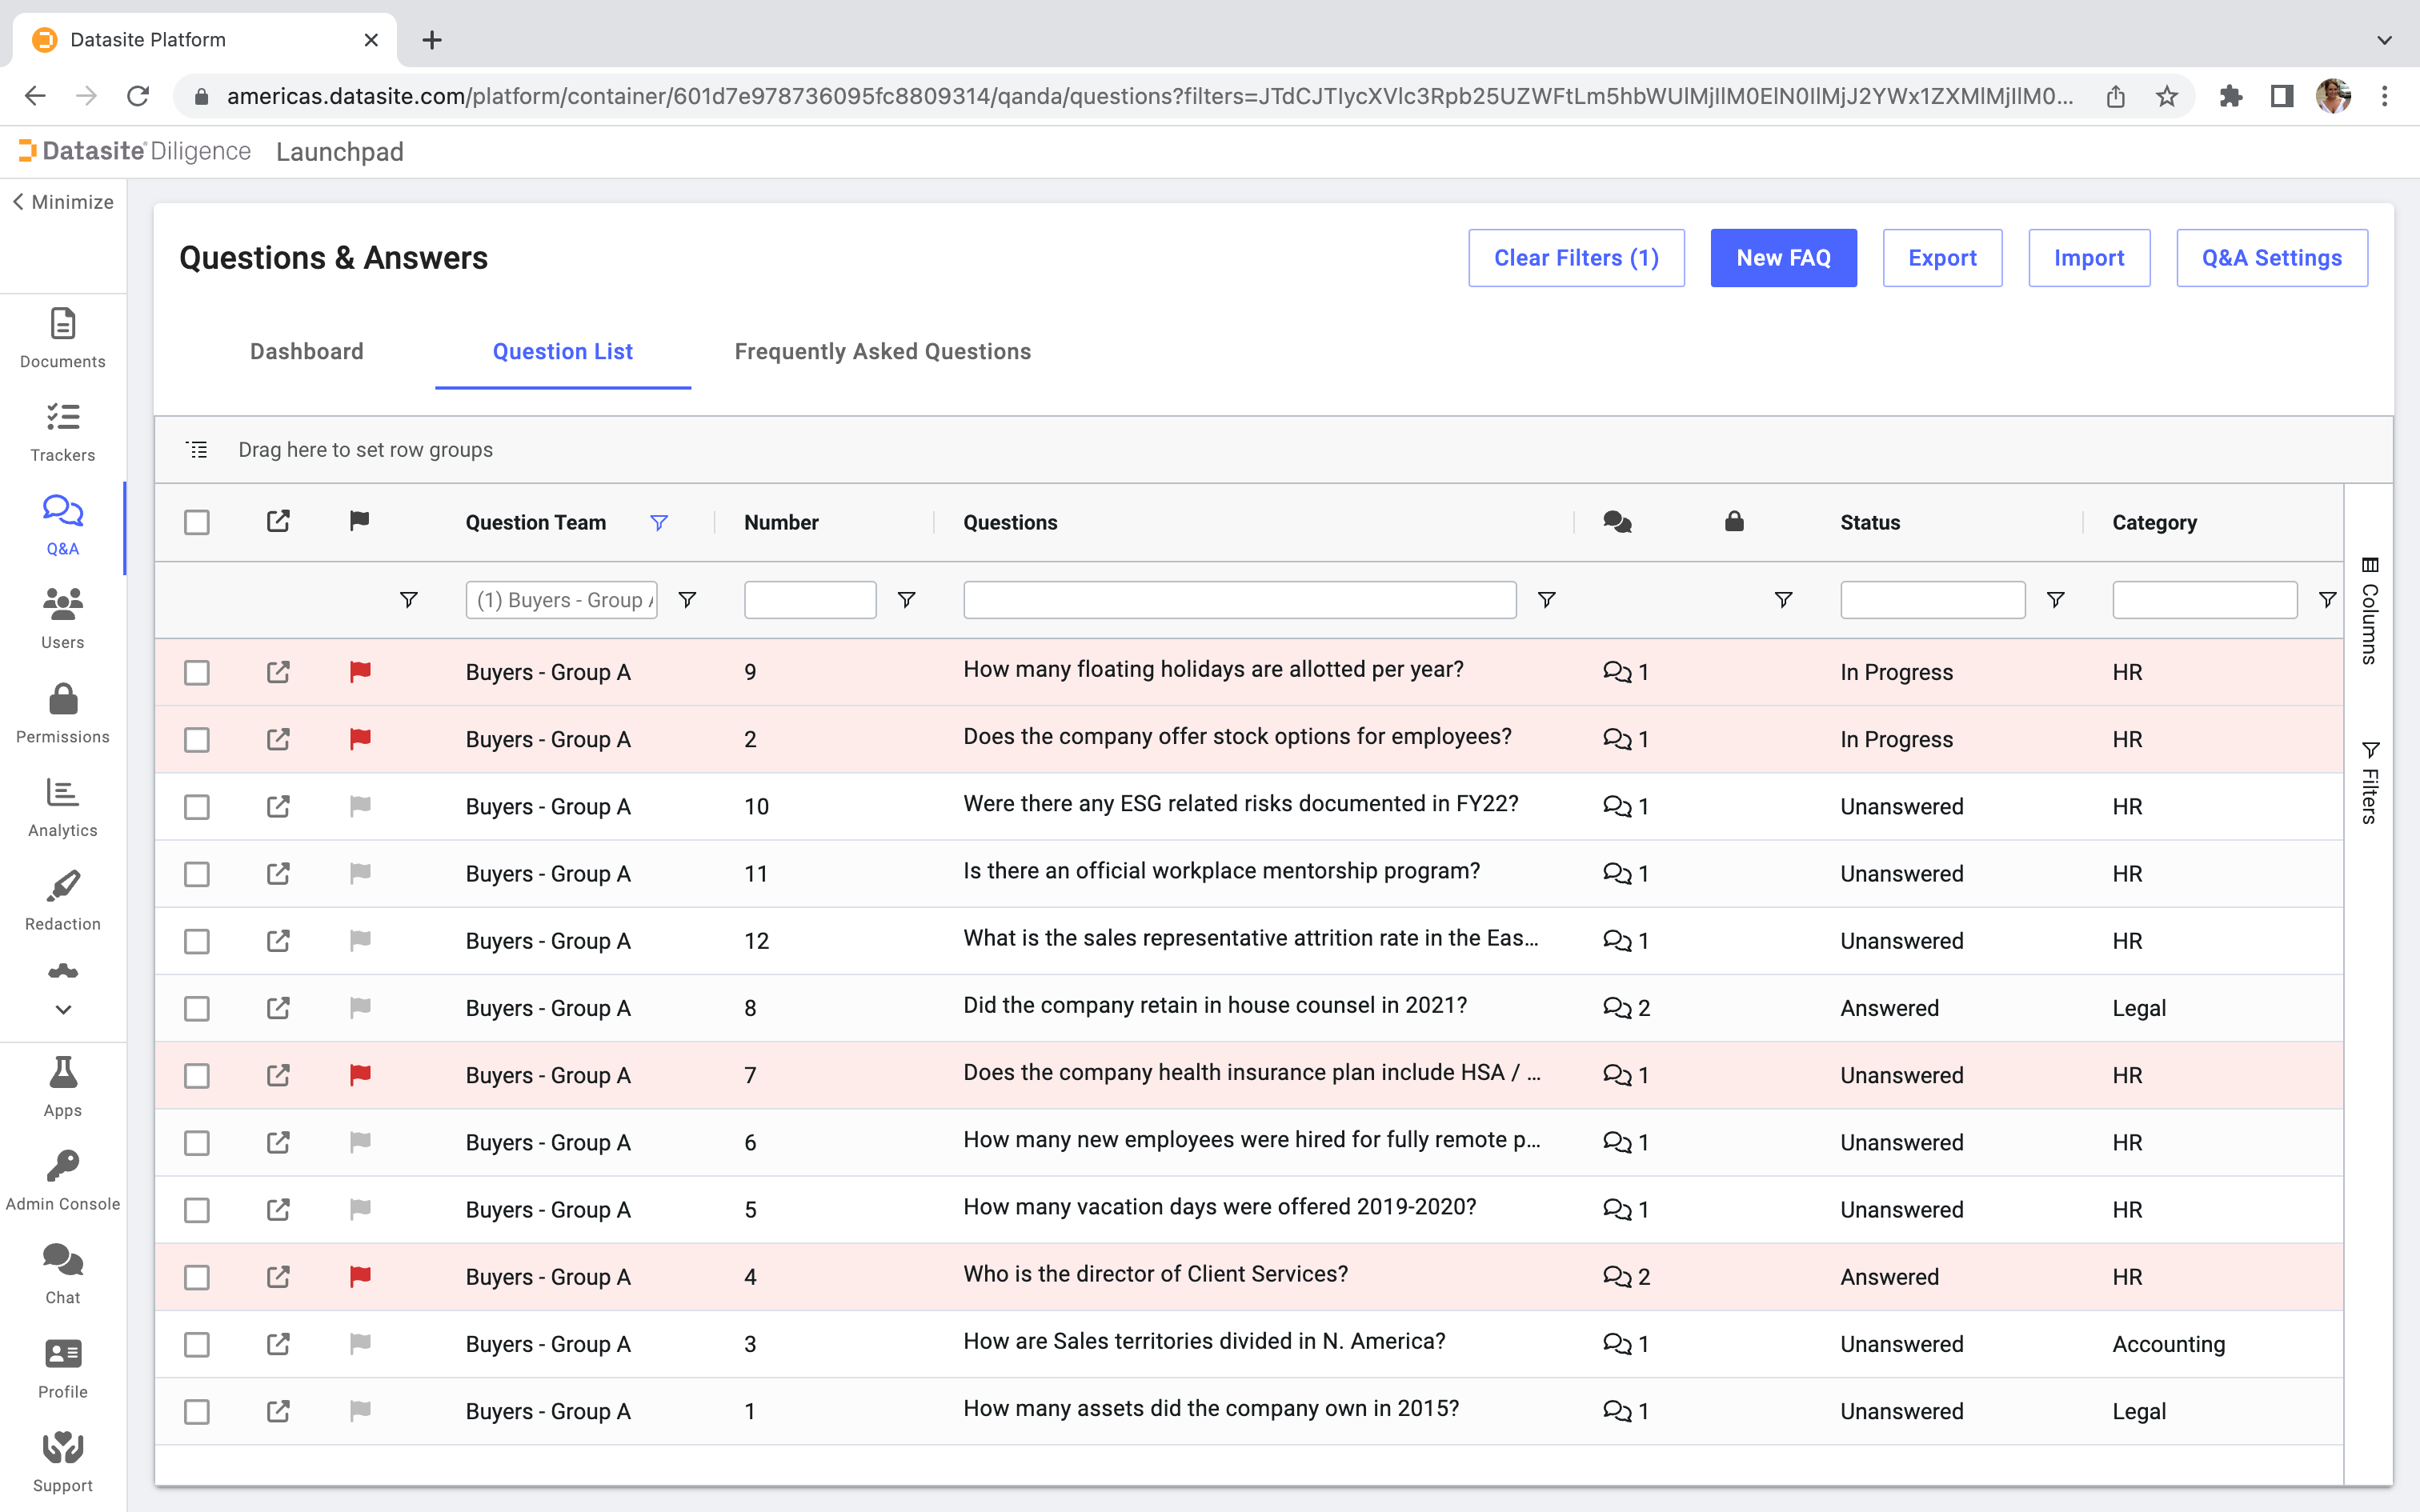
Task: Toggle checkbox for question row 8
Action: (x=197, y=1007)
